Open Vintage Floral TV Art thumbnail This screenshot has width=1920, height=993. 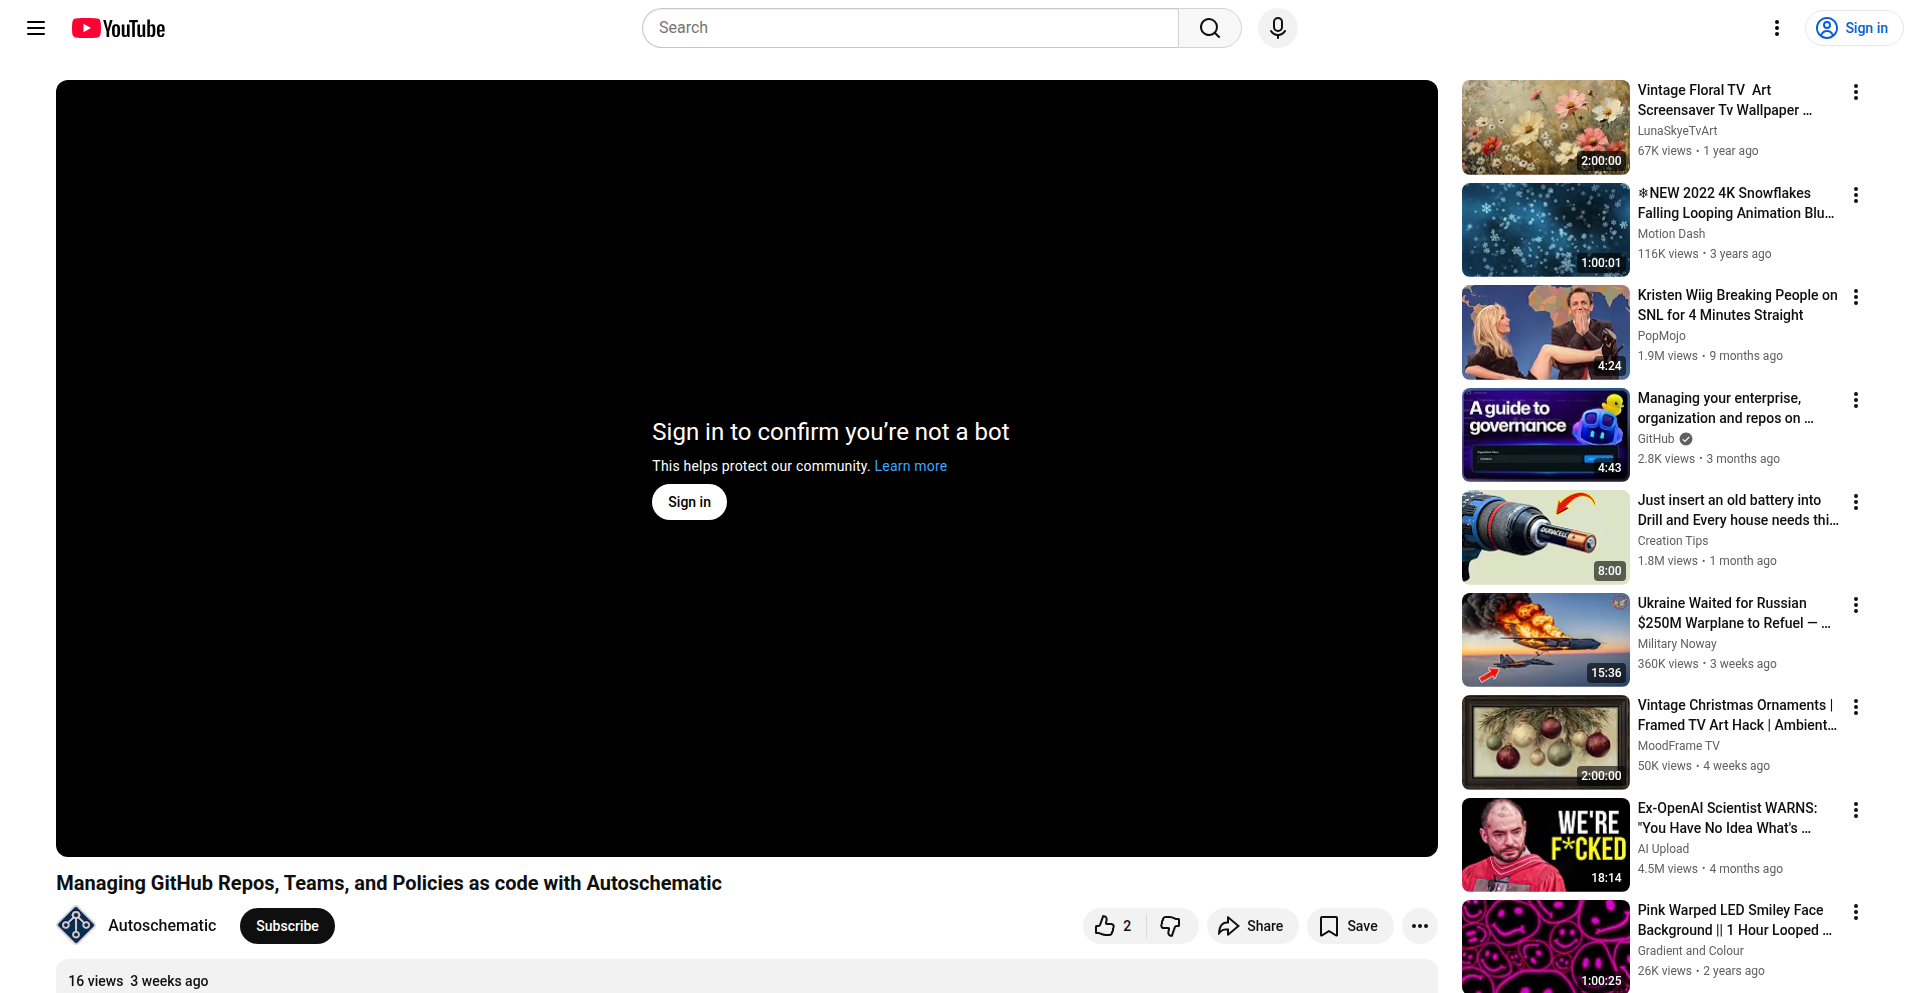[1545, 127]
